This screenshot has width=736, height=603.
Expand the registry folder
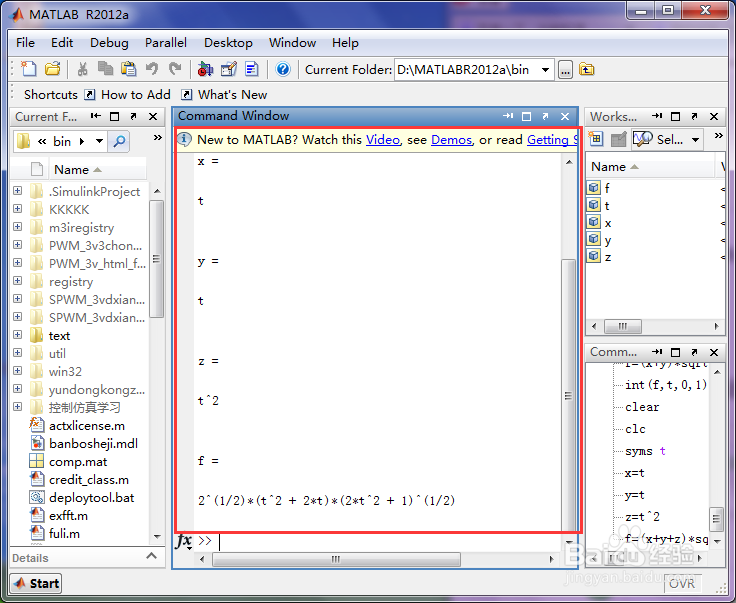[17, 281]
